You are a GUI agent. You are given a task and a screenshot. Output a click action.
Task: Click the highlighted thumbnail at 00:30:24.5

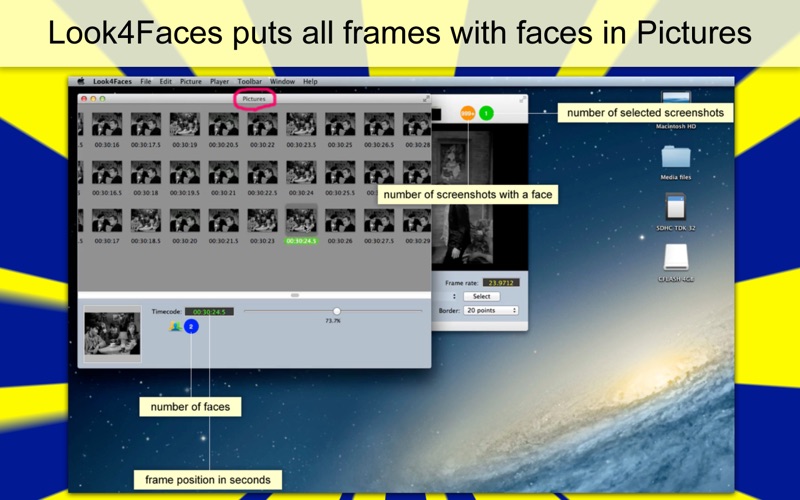pyautogui.click(x=301, y=220)
